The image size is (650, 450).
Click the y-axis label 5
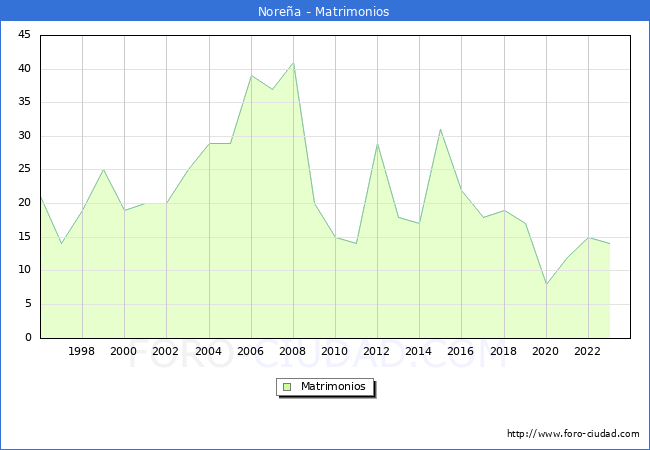coord(28,304)
